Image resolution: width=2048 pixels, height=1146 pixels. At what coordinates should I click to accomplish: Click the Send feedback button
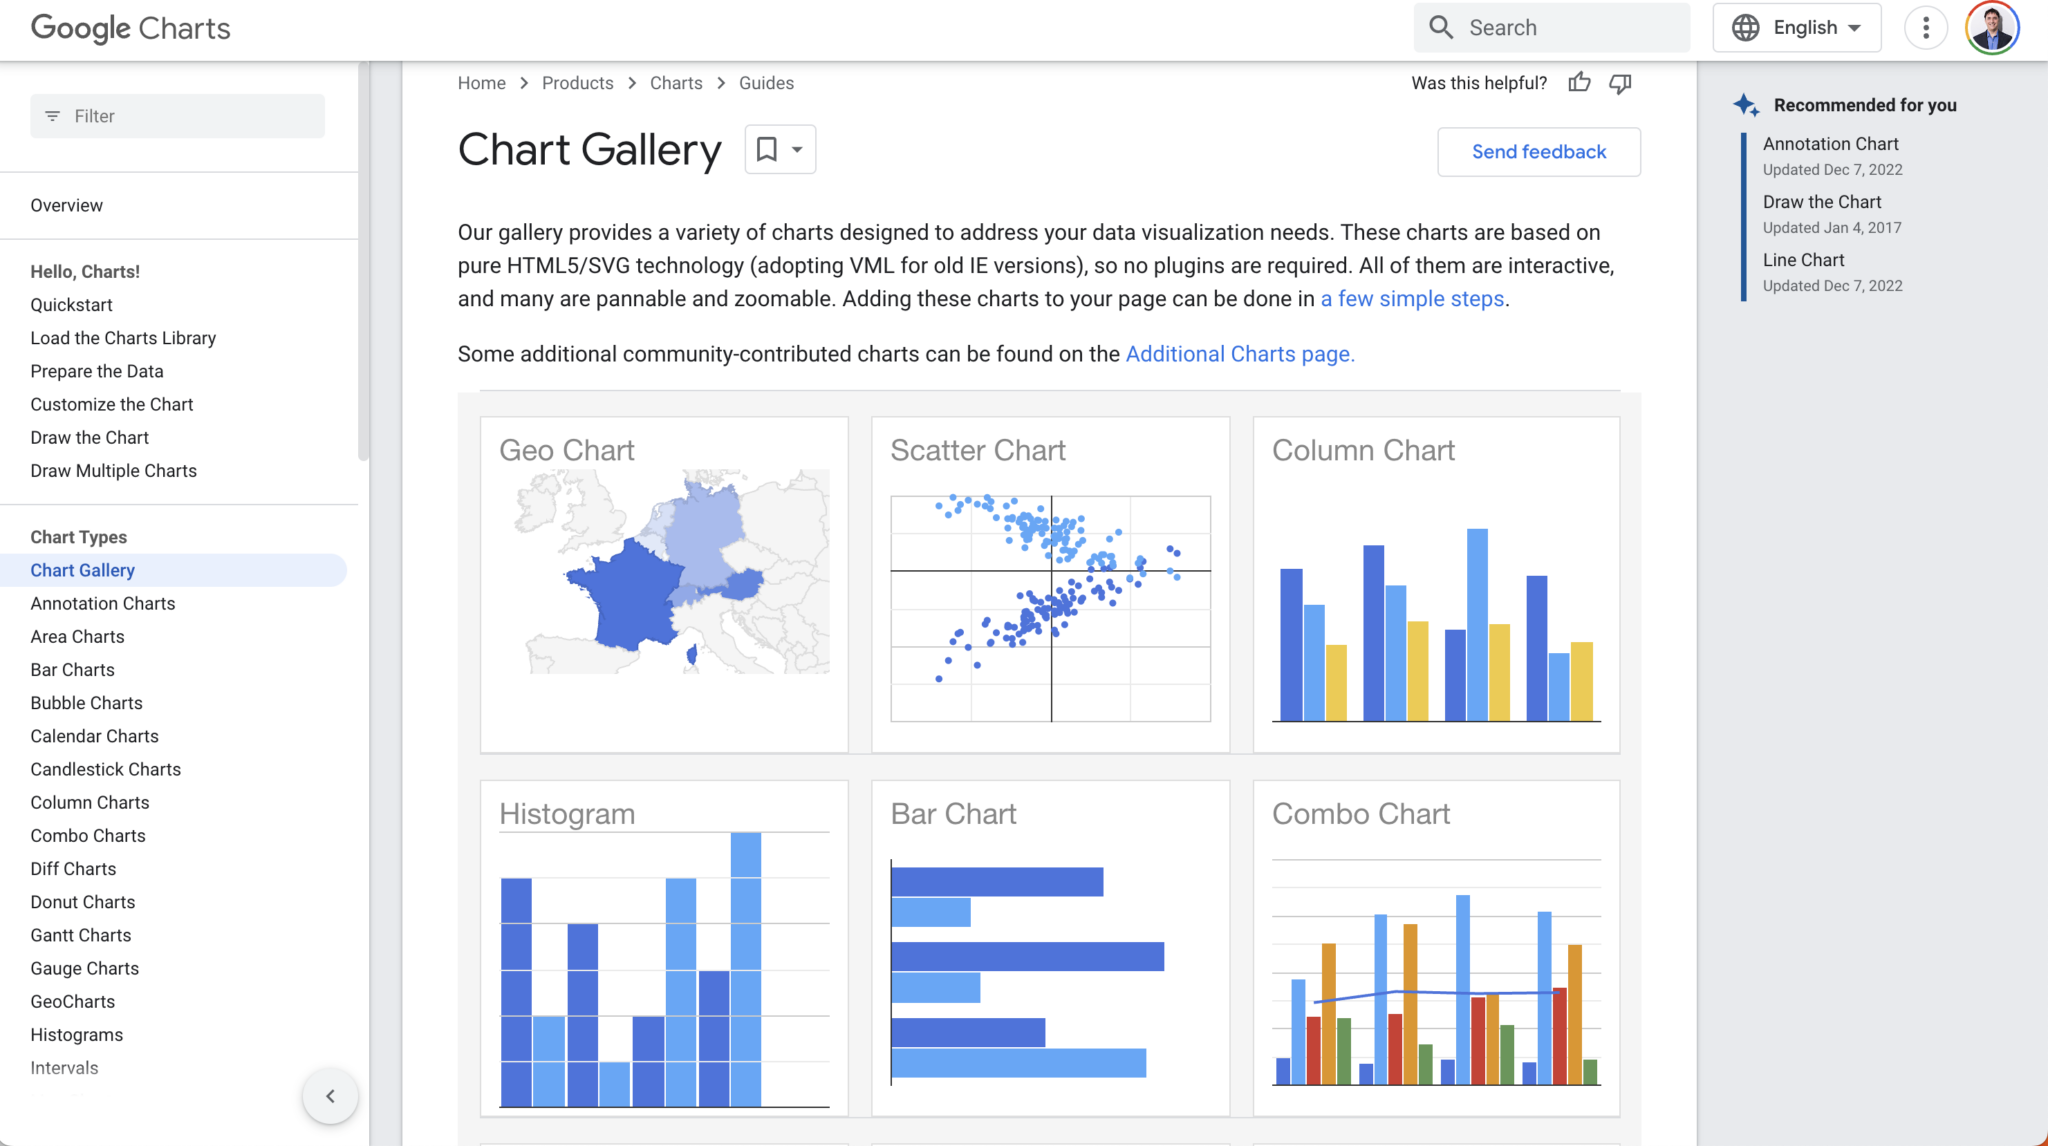click(1538, 151)
